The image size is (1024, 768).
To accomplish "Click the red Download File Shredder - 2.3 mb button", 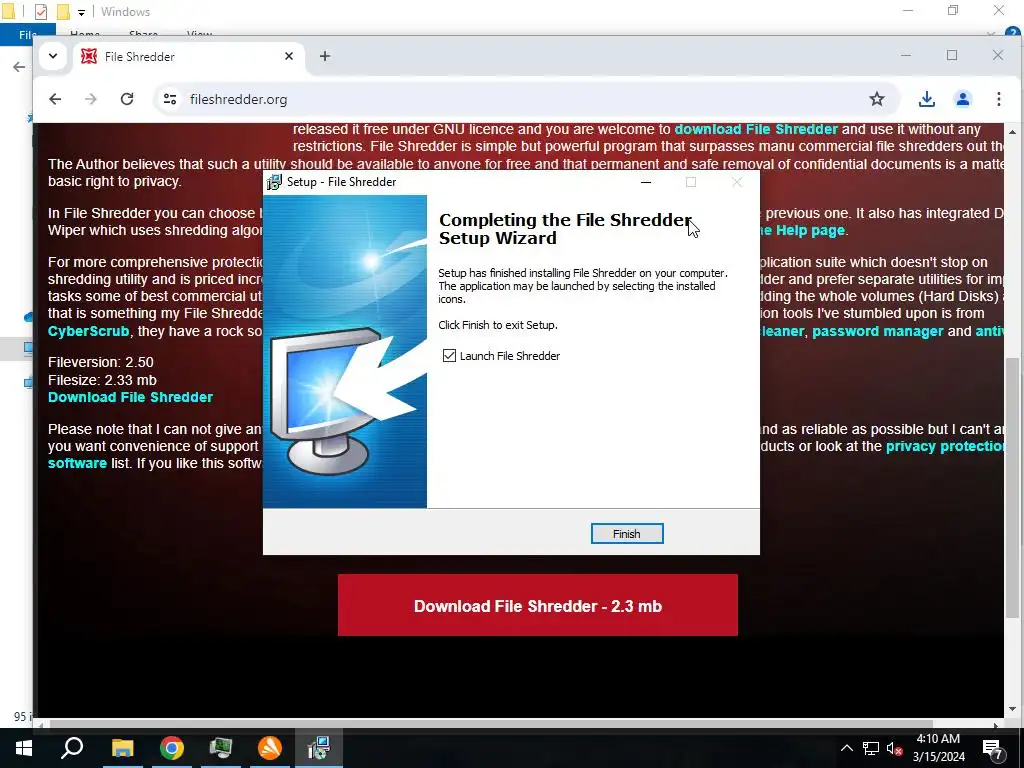I will click(x=537, y=605).
